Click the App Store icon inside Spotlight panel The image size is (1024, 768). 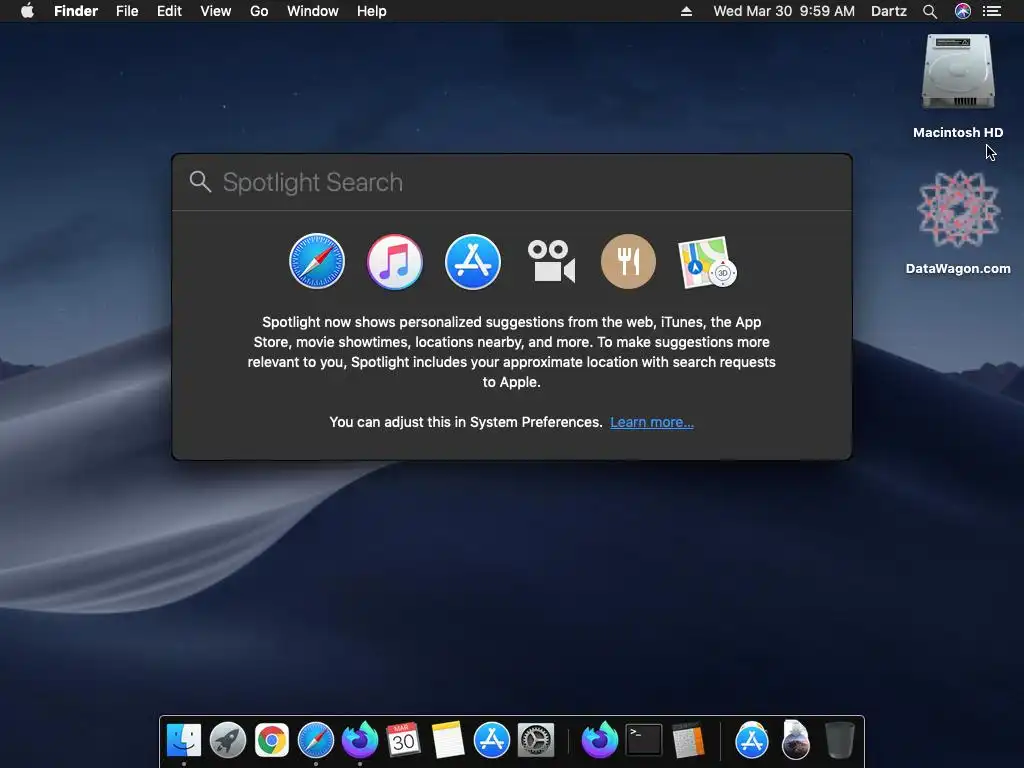point(473,261)
